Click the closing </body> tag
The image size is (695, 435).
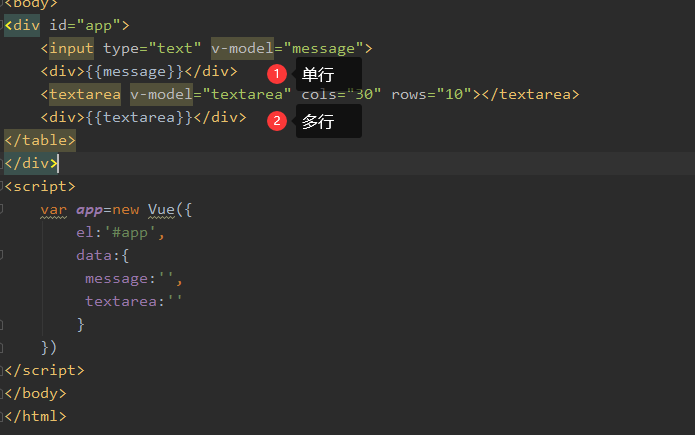[35, 394]
